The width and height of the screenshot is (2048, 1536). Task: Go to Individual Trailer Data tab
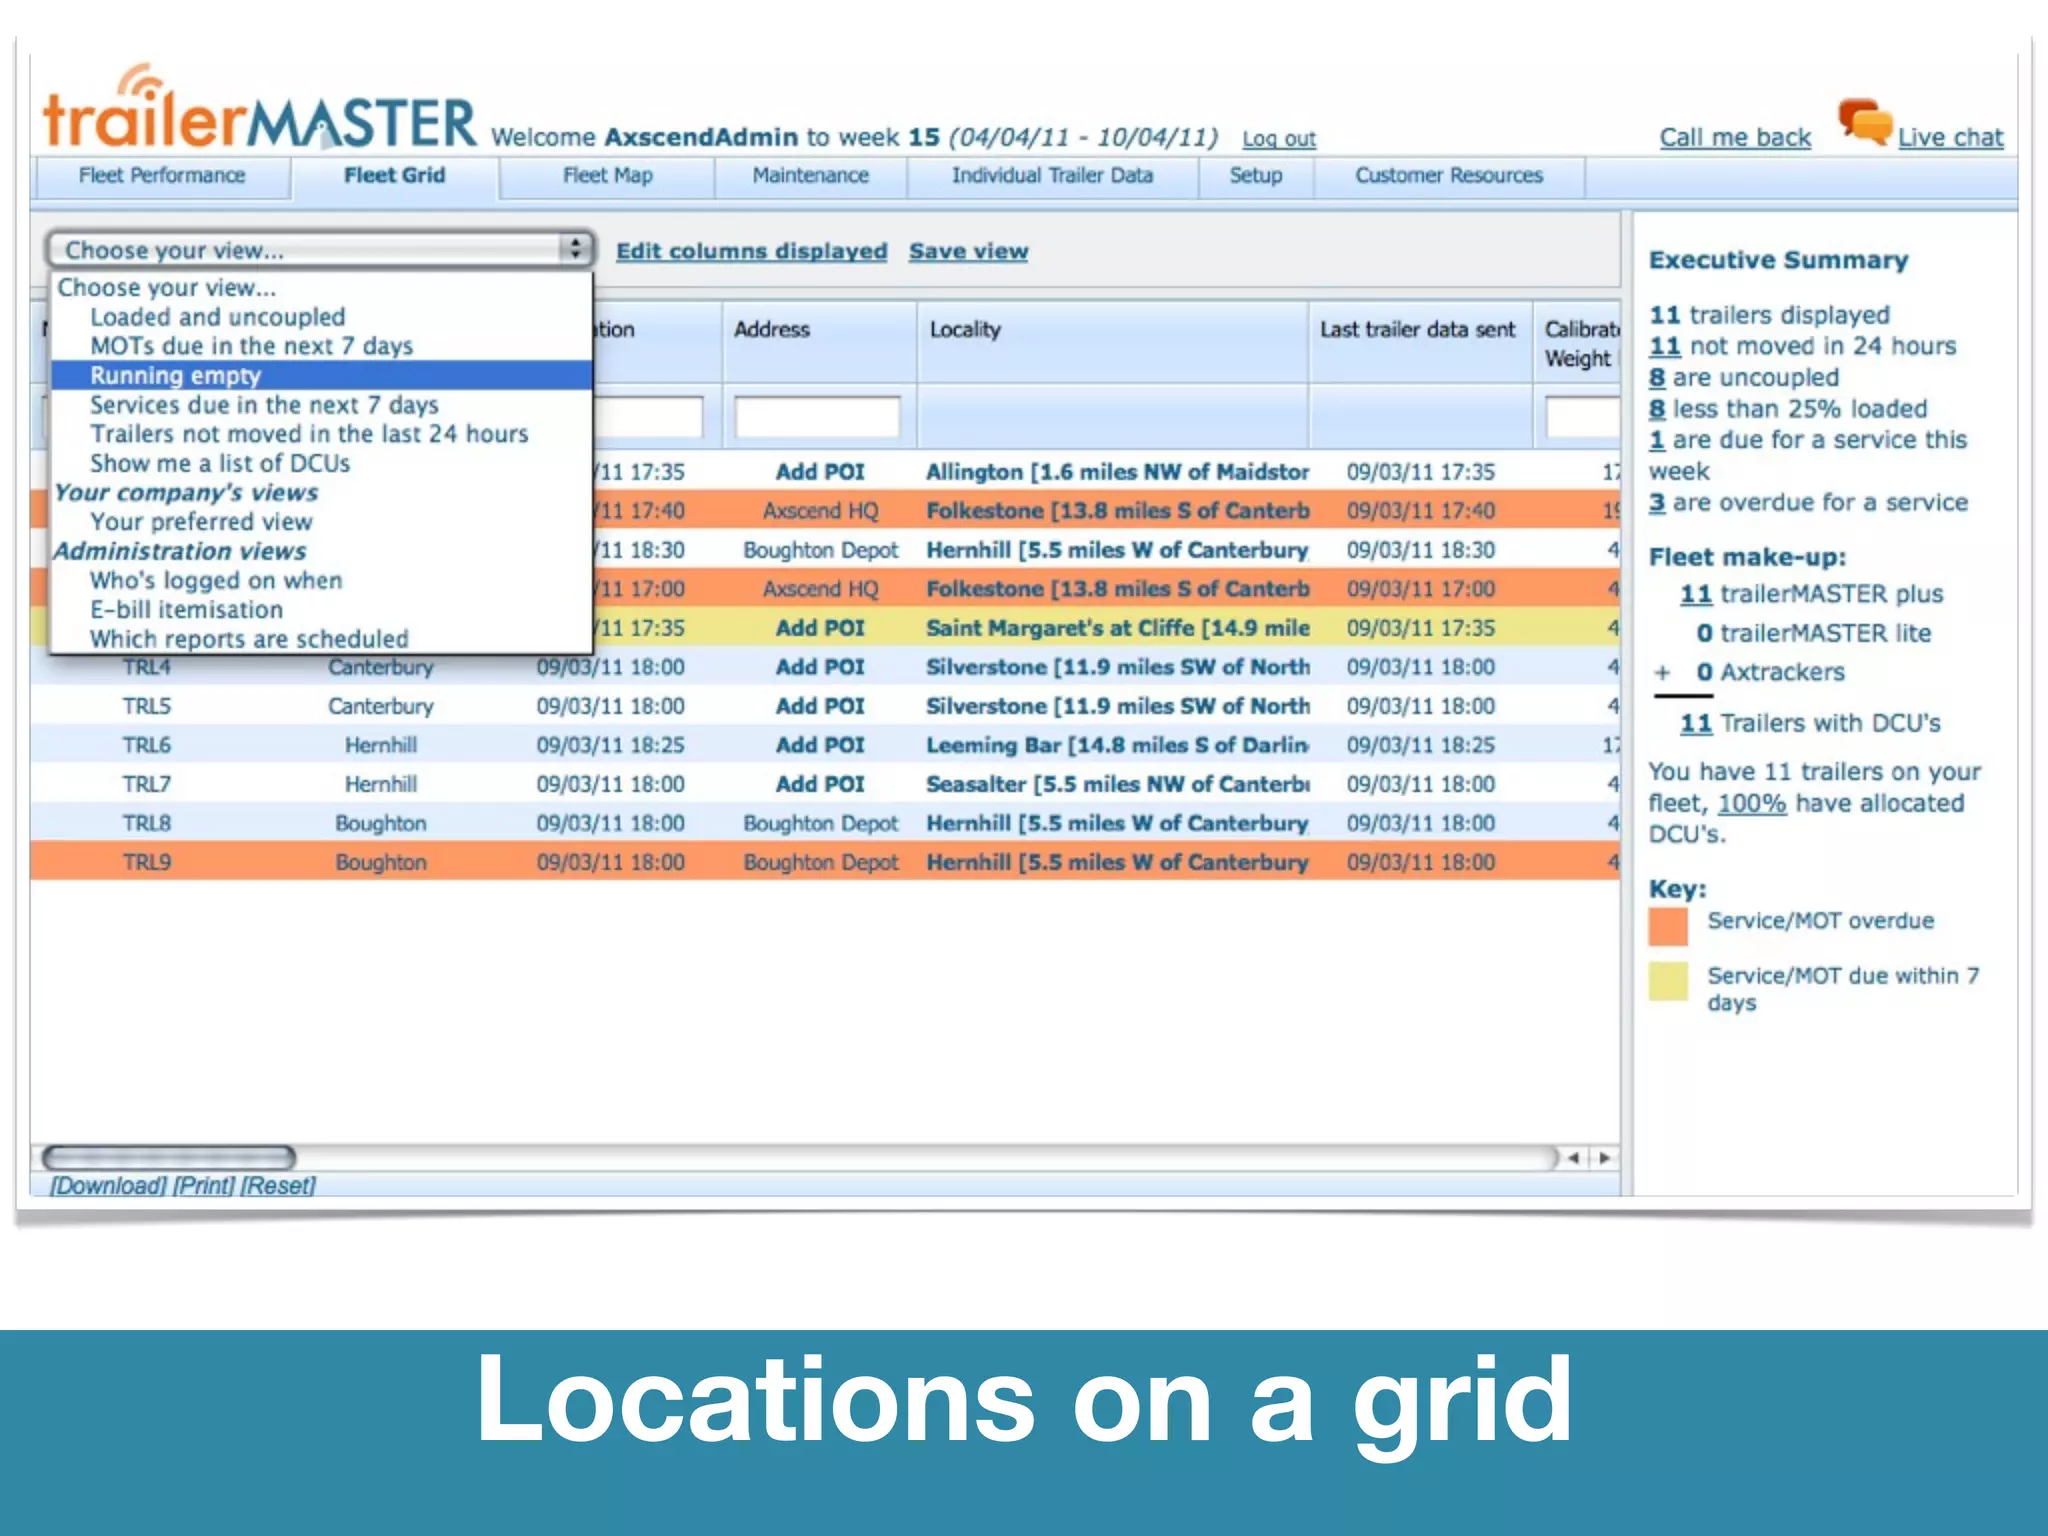click(1052, 176)
